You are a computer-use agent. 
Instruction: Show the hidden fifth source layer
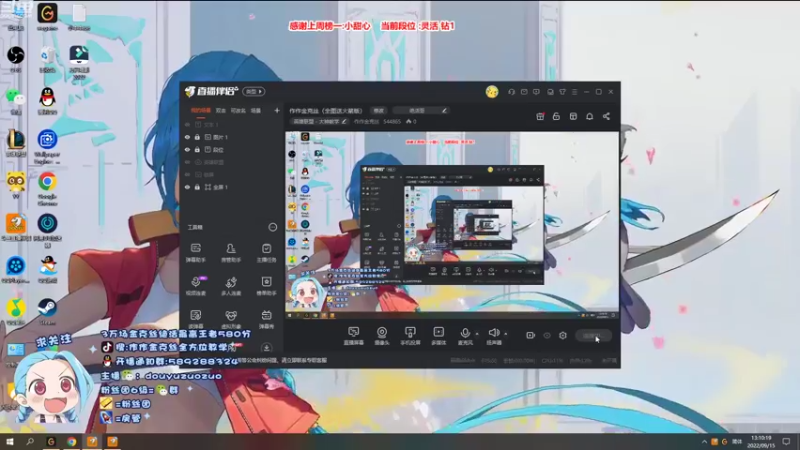[187, 174]
